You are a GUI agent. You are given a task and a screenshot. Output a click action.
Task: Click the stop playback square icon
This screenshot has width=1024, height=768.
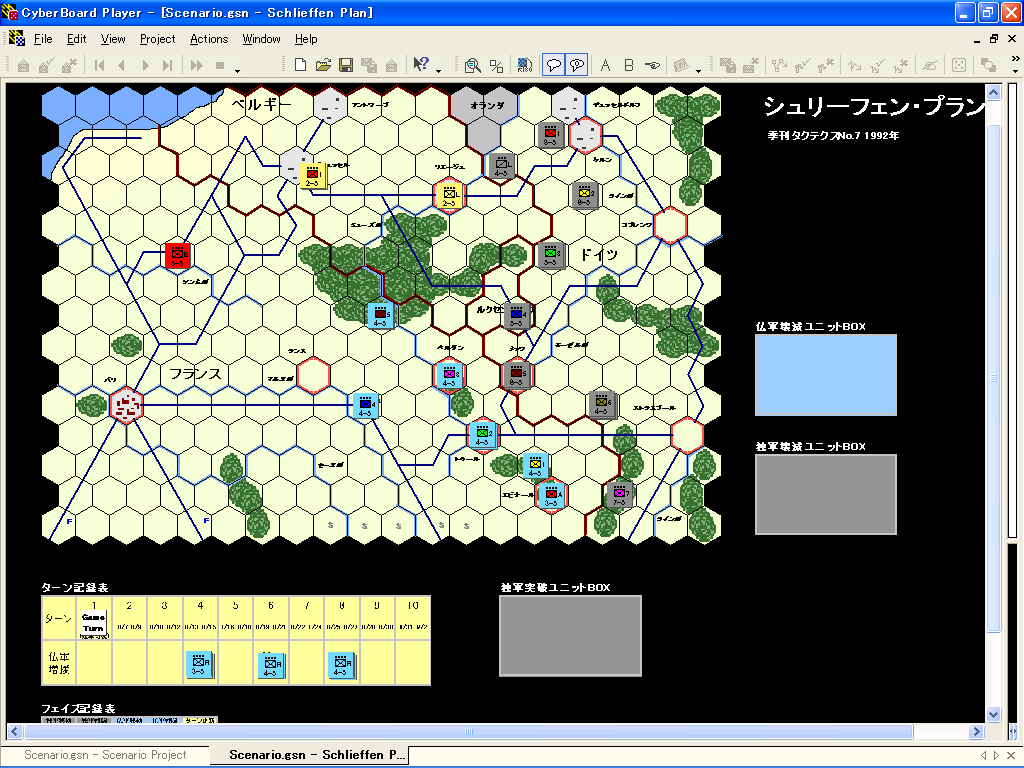coord(220,65)
